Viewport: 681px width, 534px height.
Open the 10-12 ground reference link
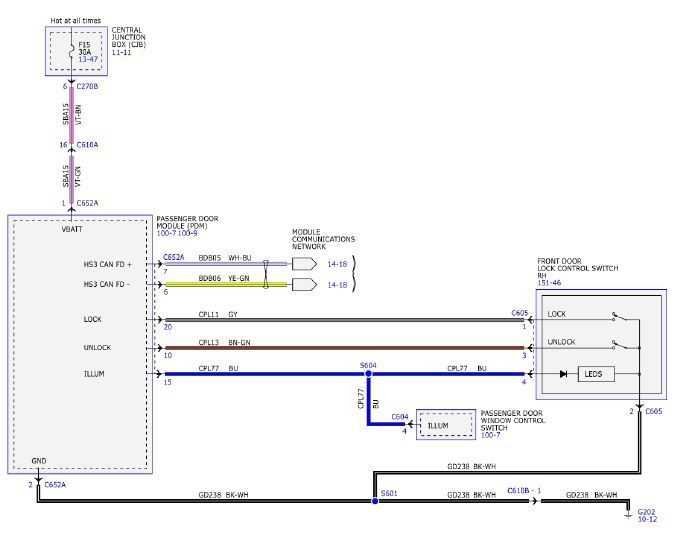point(647,519)
